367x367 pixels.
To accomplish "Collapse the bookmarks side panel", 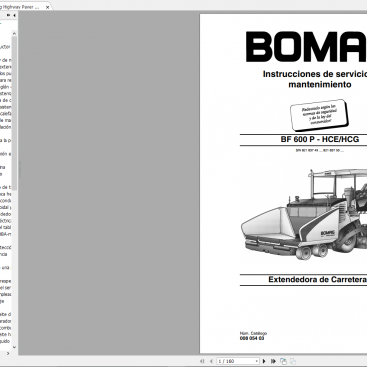I will [x=14, y=15].
